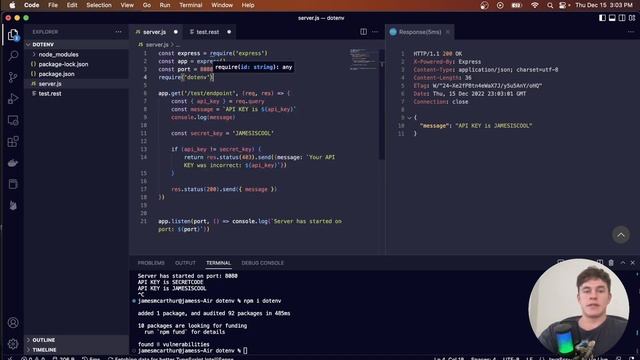Screen dimensions: 640x360
Task: Open the Code application menu
Action: pos(31,5)
